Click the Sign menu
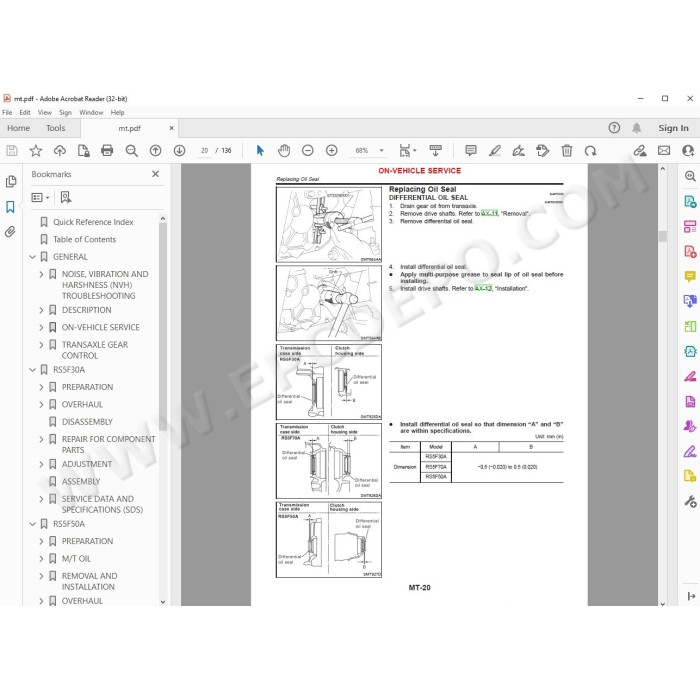Viewport: 700px width, 700px height. [x=65, y=112]
